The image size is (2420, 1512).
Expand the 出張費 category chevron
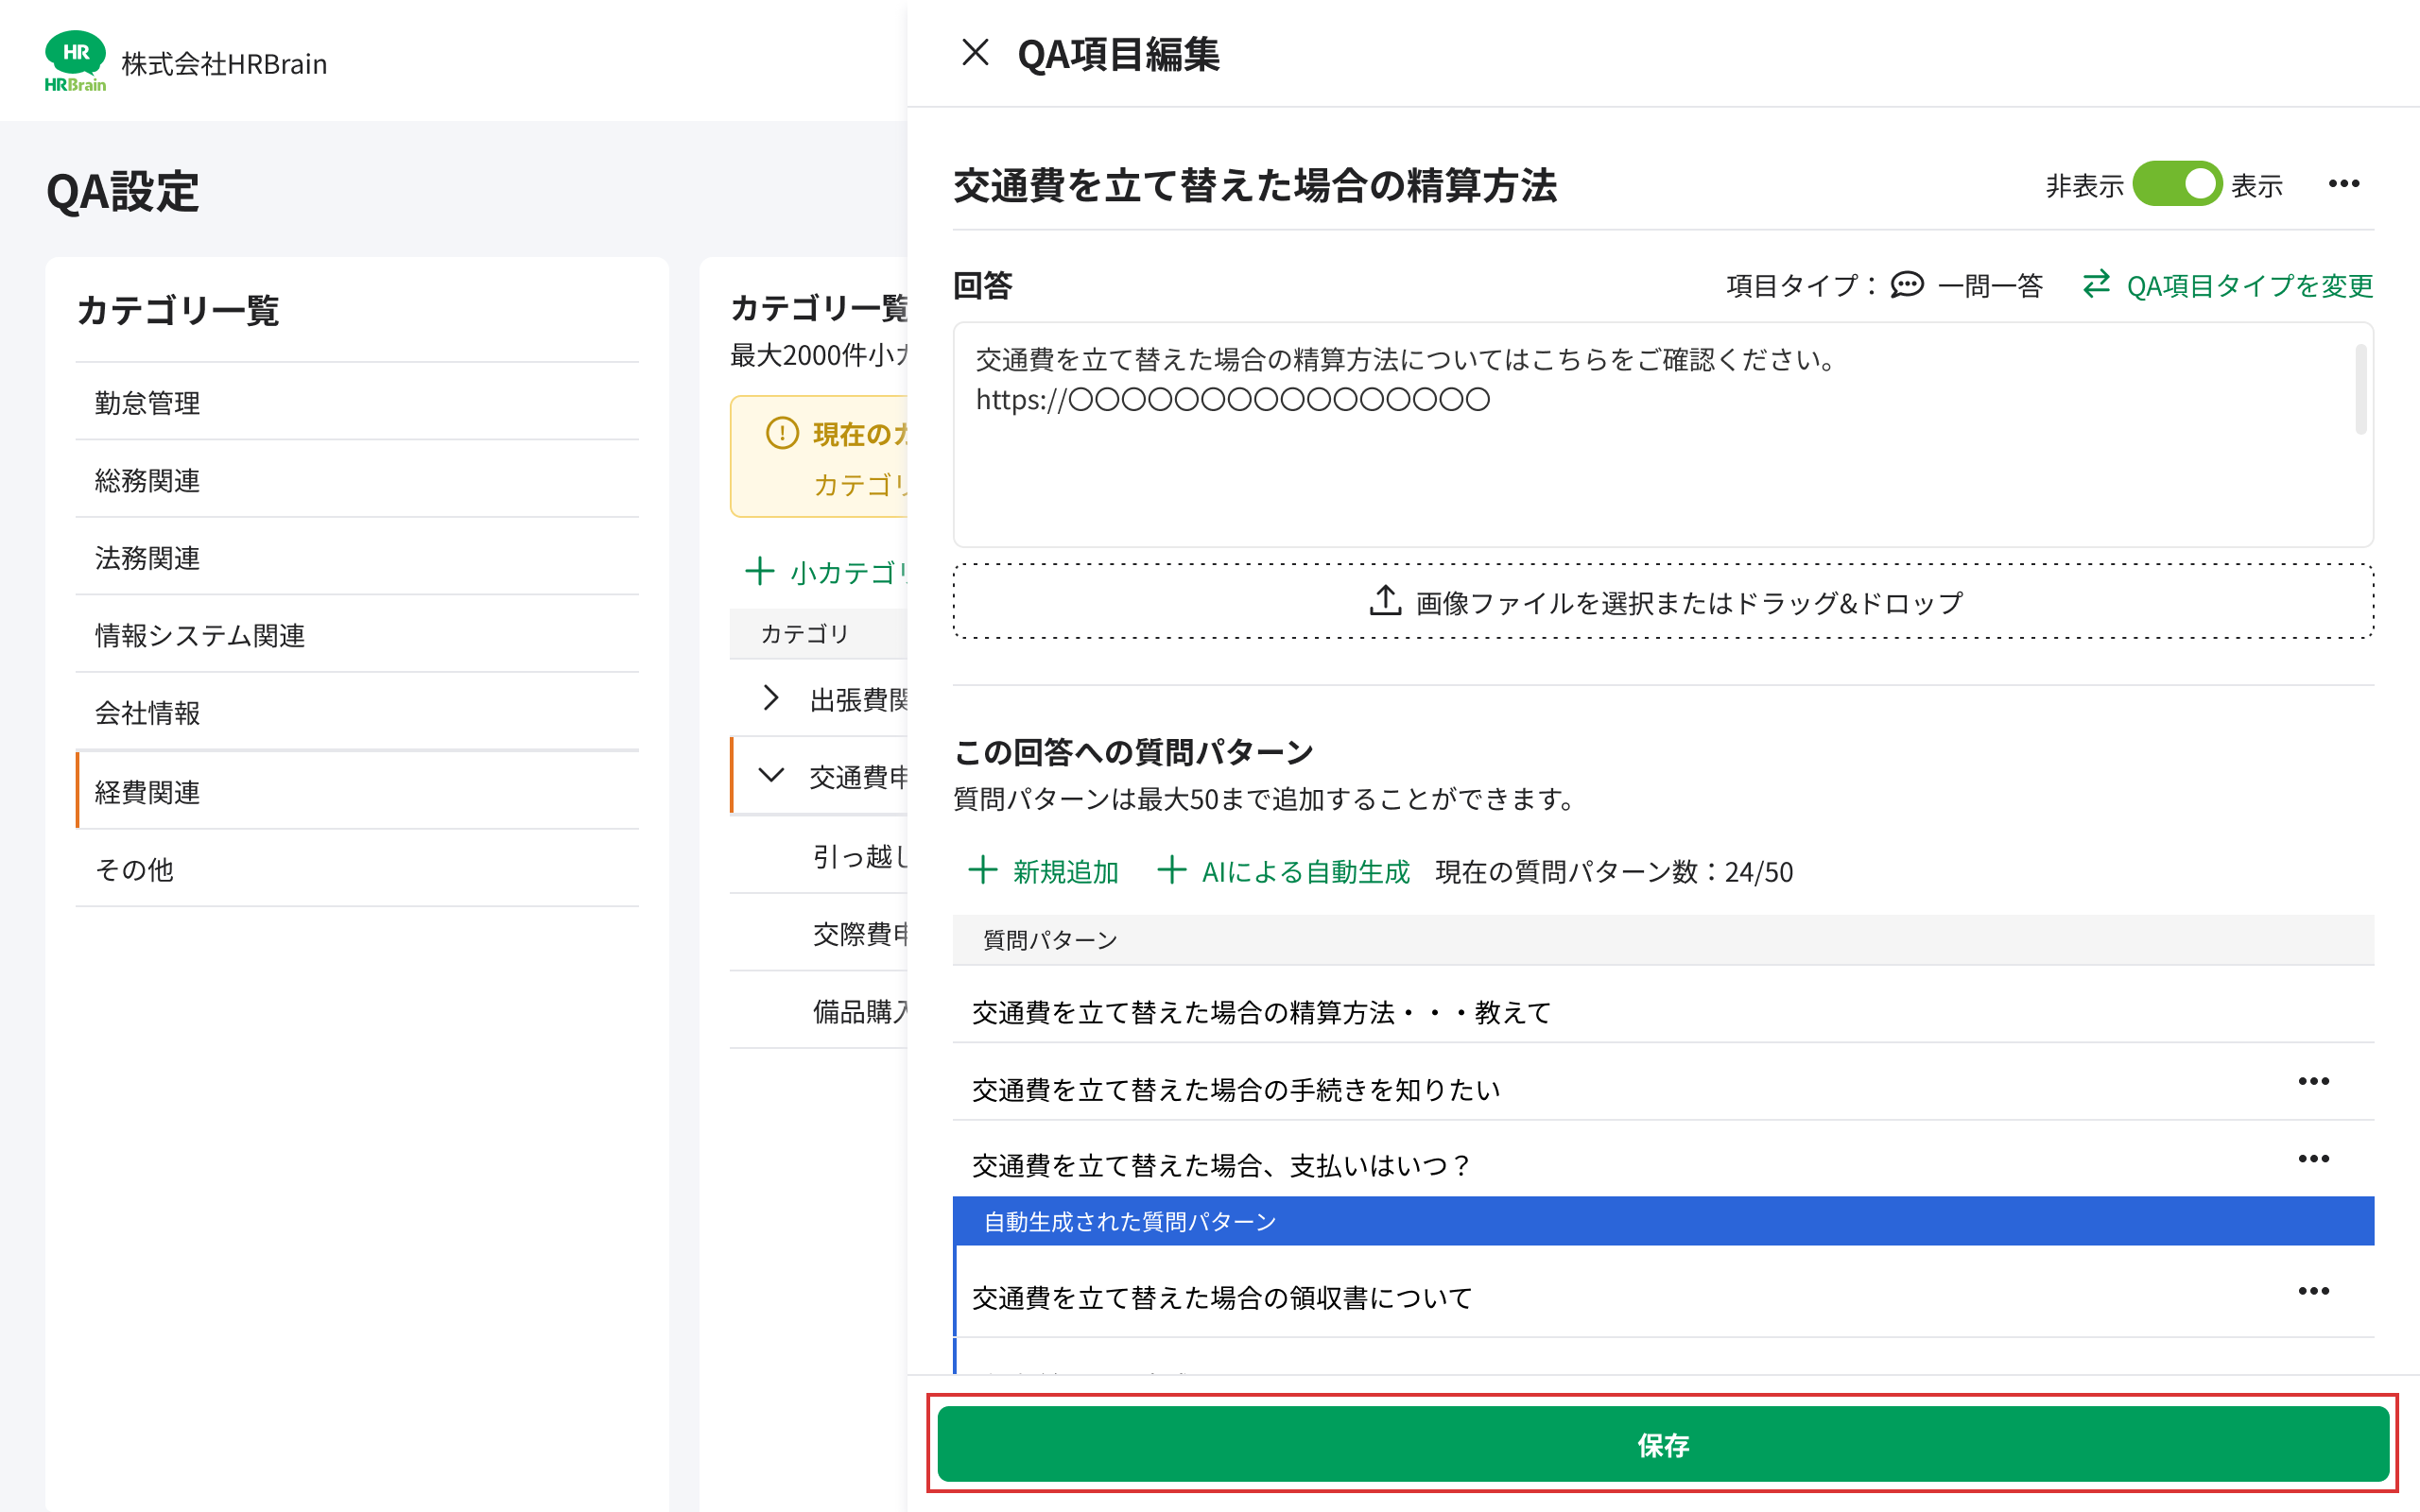(770, 698)
